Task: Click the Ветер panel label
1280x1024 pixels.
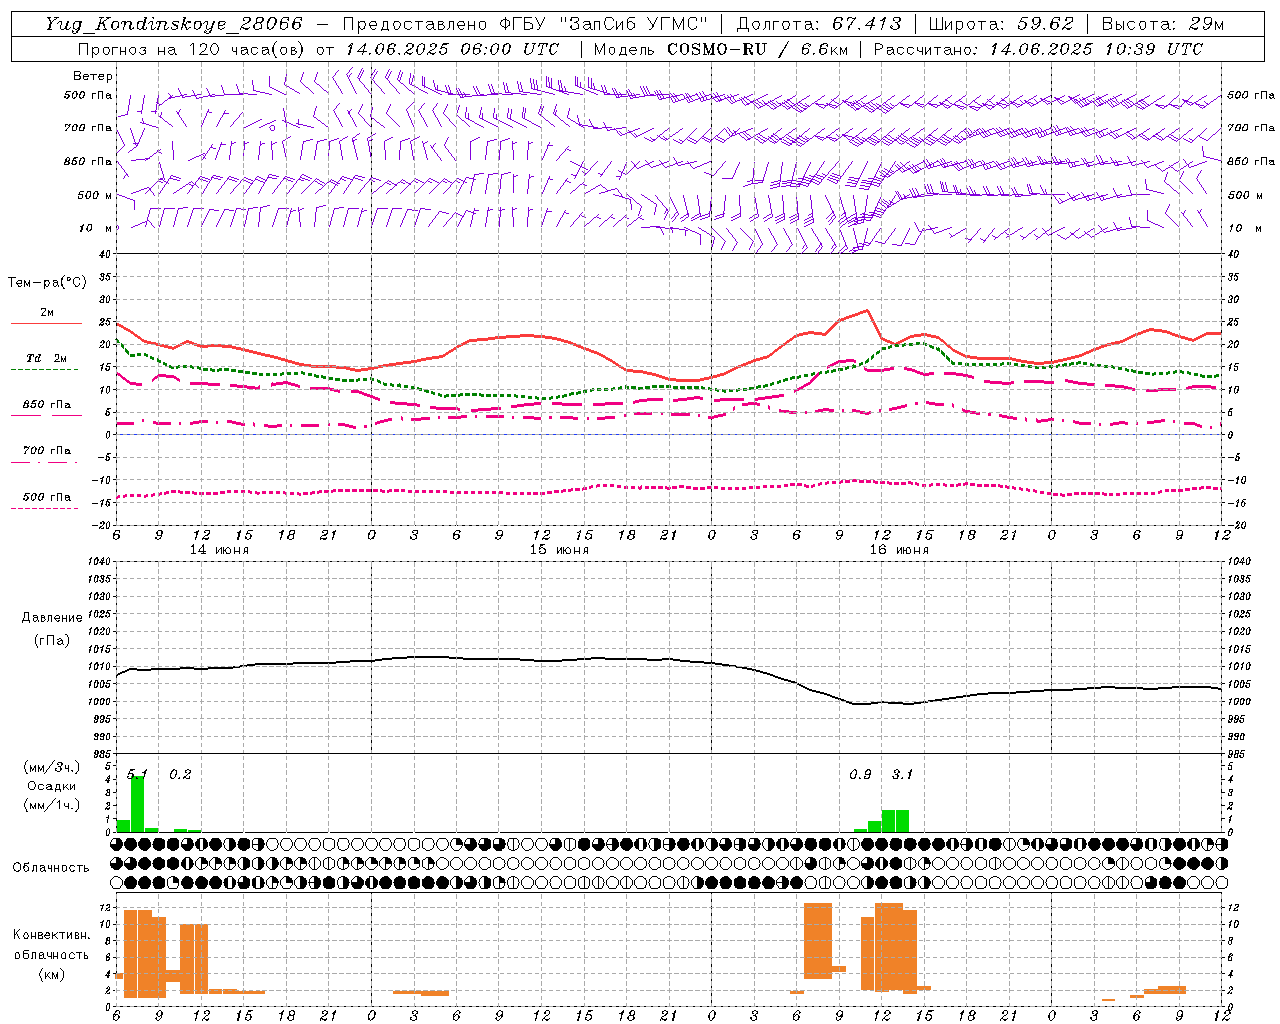Action: click(92, 76)
